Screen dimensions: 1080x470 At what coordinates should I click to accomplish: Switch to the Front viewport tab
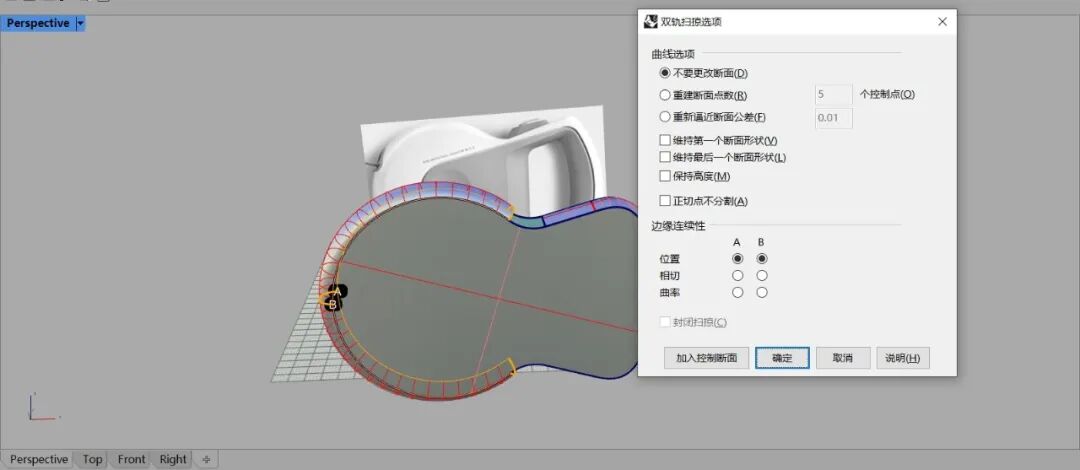(x=132, y=459)
